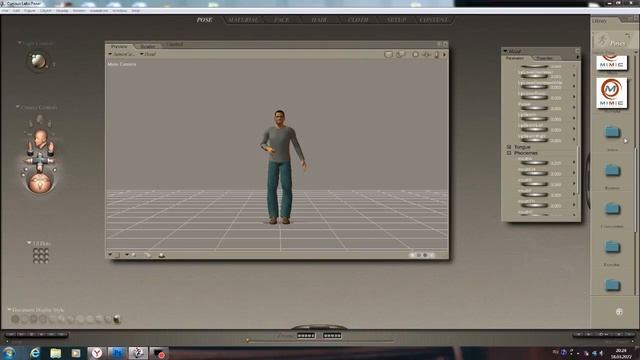
Task: Click the UI Dots grid
Action: pos(40,256)
